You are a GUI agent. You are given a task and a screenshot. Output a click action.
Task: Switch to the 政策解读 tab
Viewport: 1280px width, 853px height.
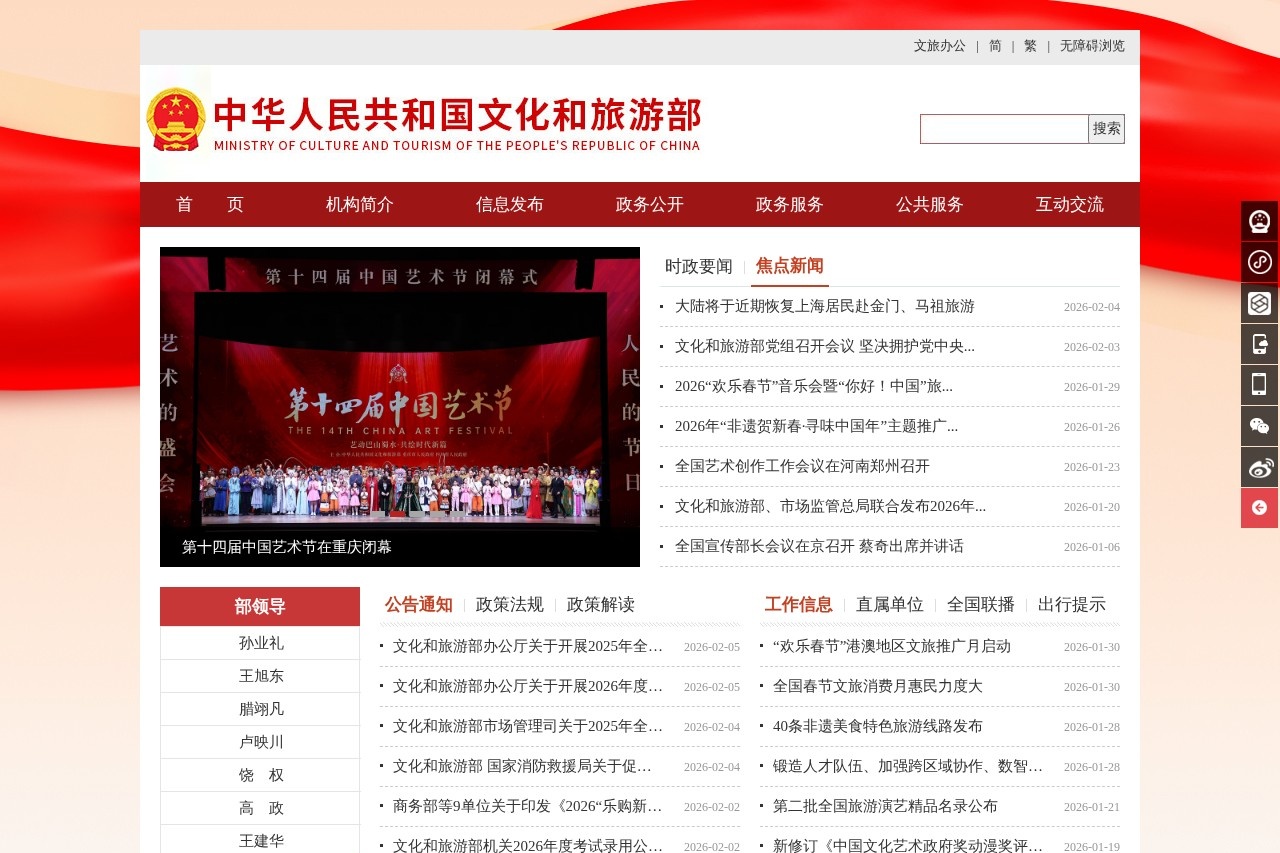pyautogui.click(x=601, y=605)
